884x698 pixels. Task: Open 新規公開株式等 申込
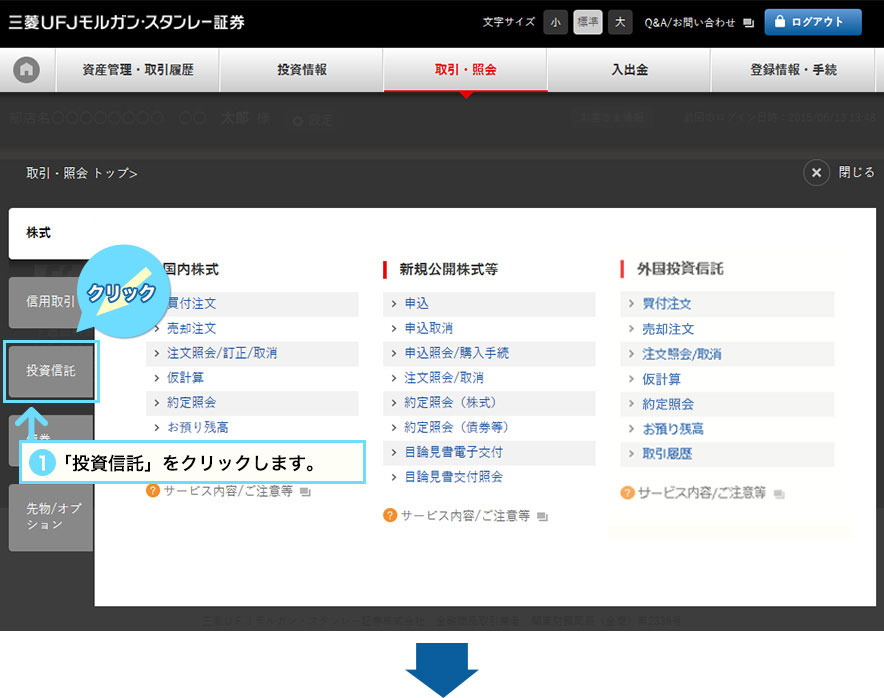417,303
